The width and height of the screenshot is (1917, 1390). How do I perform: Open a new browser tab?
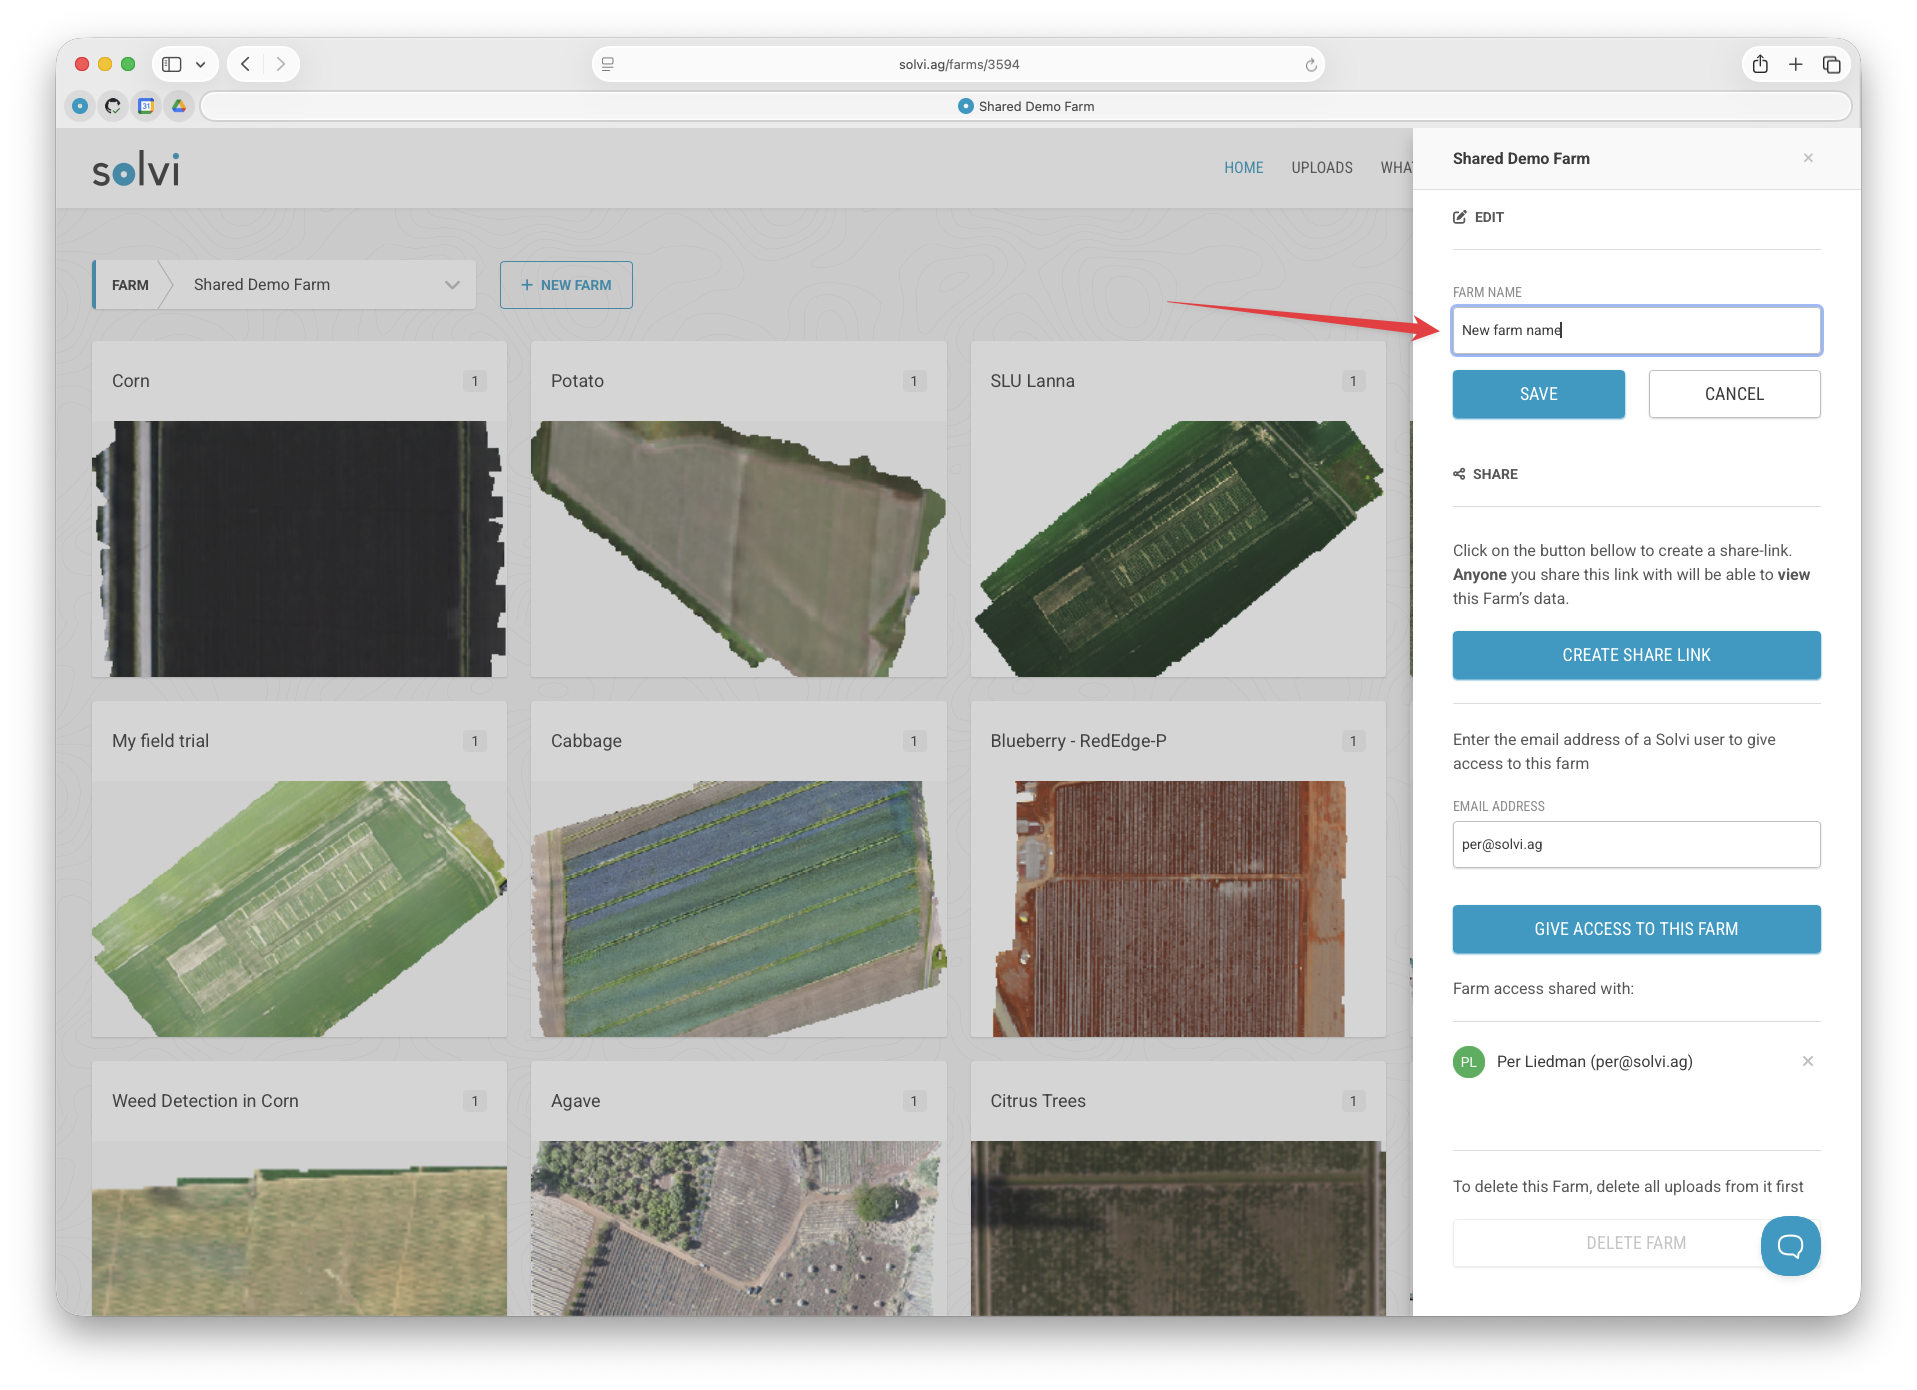click(1796, 64)
